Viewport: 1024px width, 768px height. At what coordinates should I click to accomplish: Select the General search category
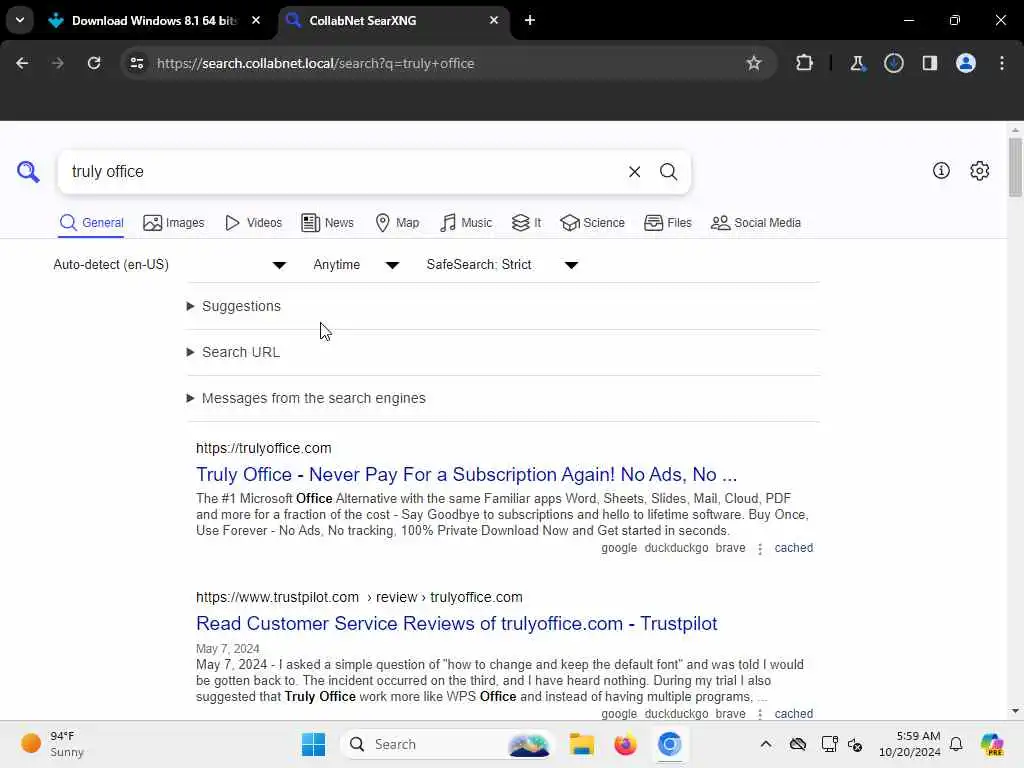tap(91, 223)
